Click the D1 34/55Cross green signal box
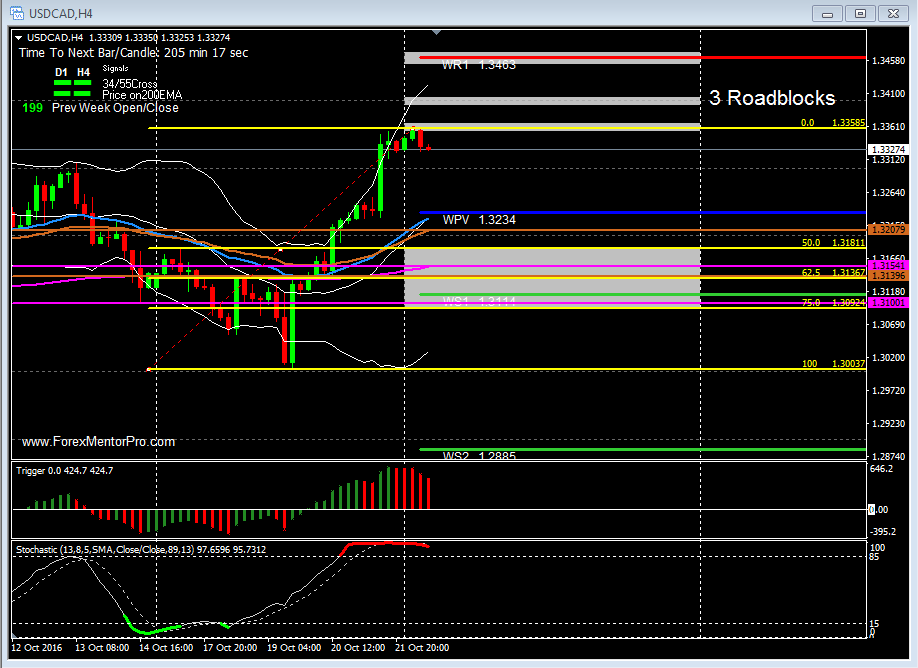This screenshot has width=918, height=668. coord(62,84)
